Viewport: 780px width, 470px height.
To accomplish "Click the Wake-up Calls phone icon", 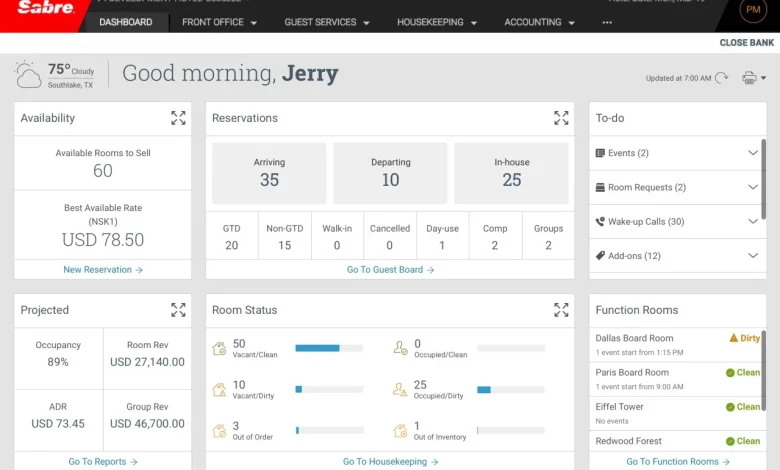I will (600, 221).
